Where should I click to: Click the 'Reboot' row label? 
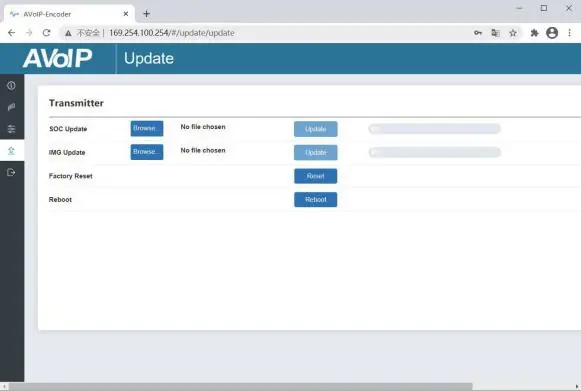coord(60,199)
